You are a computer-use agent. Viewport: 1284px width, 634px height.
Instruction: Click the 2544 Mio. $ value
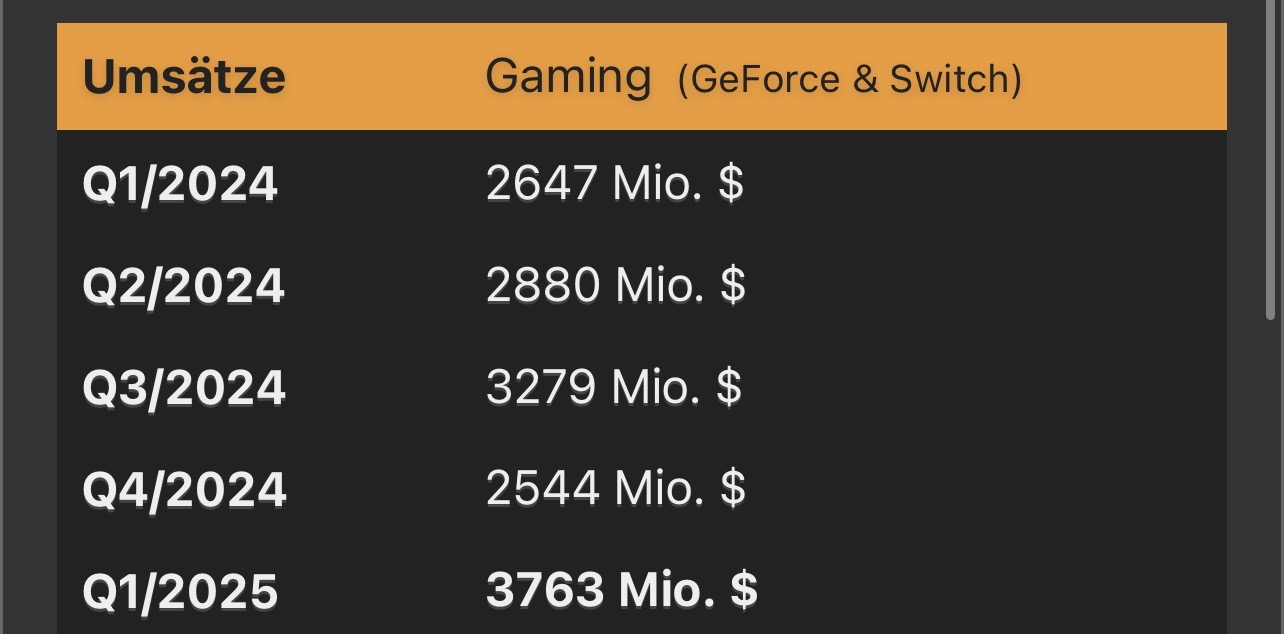point(615,489)
